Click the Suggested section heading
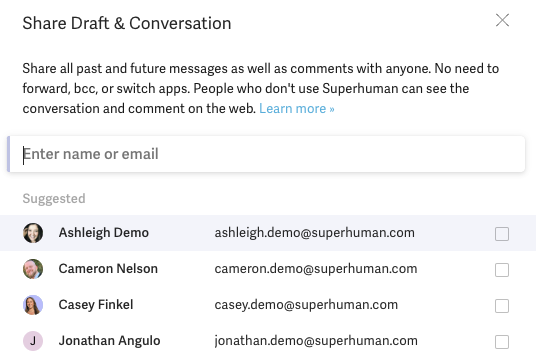 (54, 199)
